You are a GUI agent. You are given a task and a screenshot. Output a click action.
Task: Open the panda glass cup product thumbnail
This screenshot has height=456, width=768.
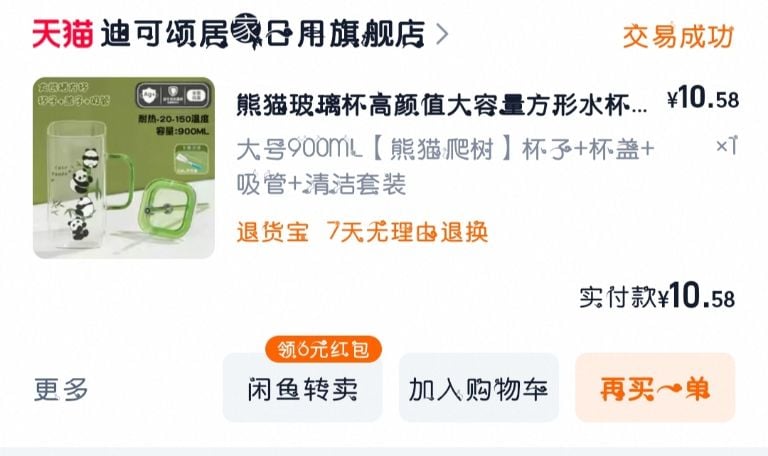[123, 168]
